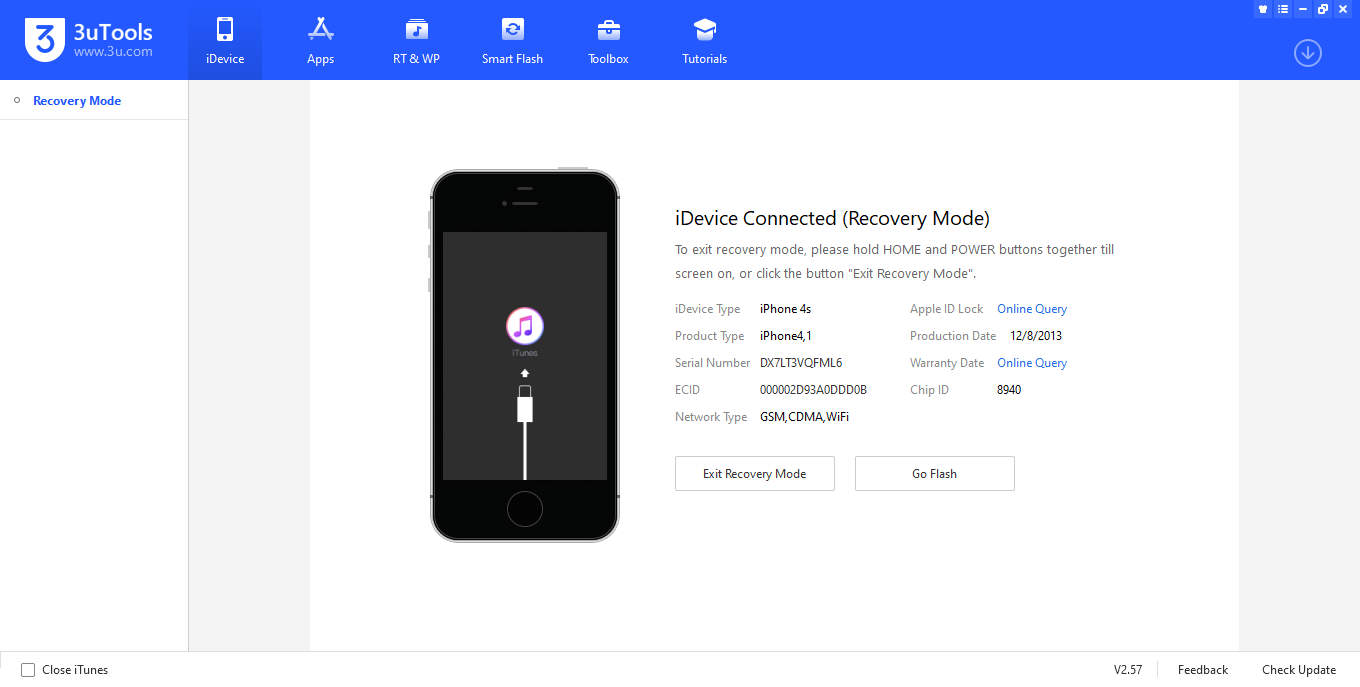Open the Apps tab
This screenshot has height=687, width=1360.
click(320, 40)
